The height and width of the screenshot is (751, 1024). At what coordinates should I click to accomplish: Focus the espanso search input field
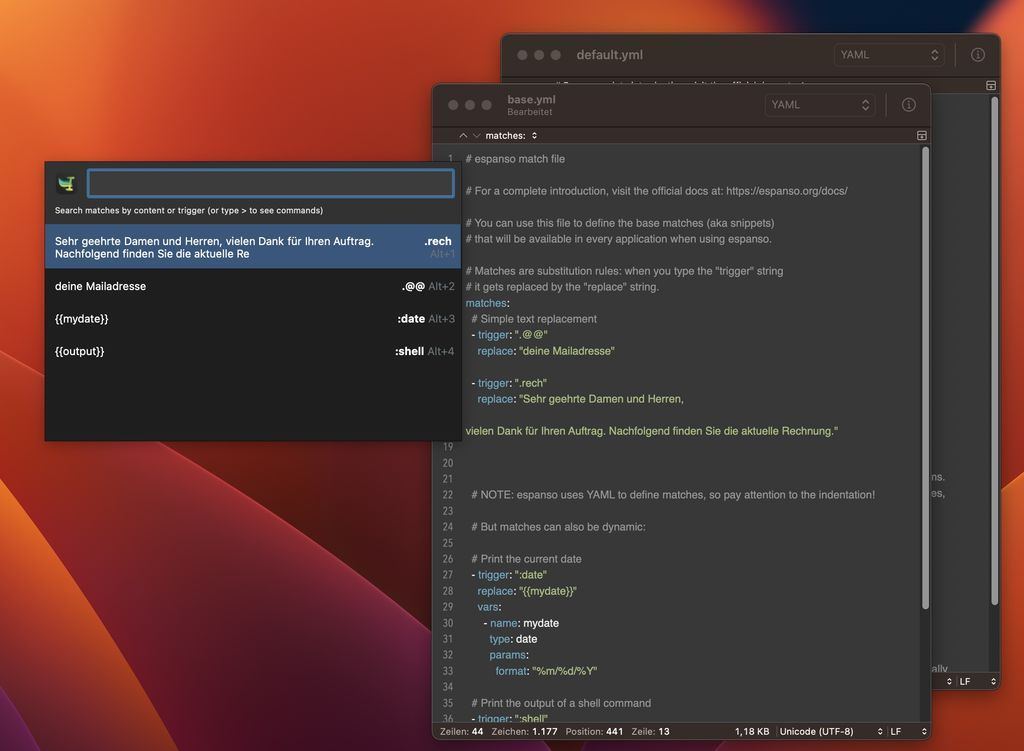coord(270,183)
